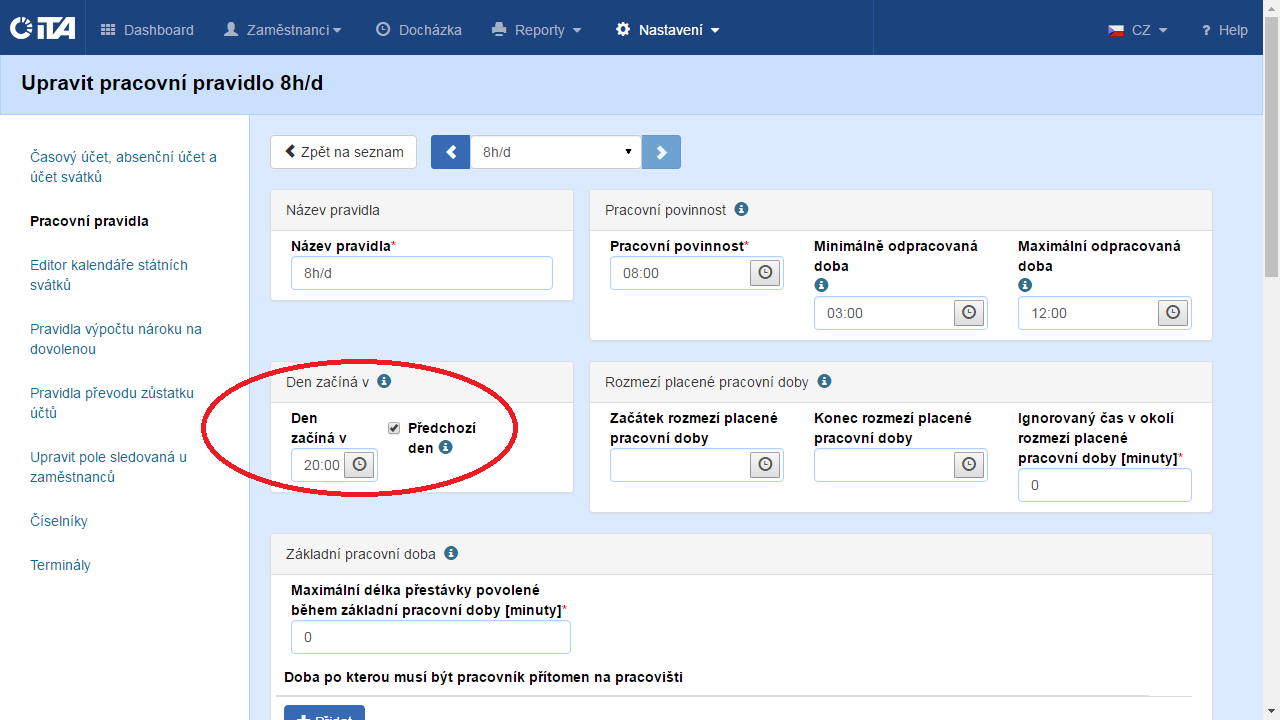This screenshot has height=720, width=1280.
Task: Click the iTA logo icon
Action: (42, 29)
